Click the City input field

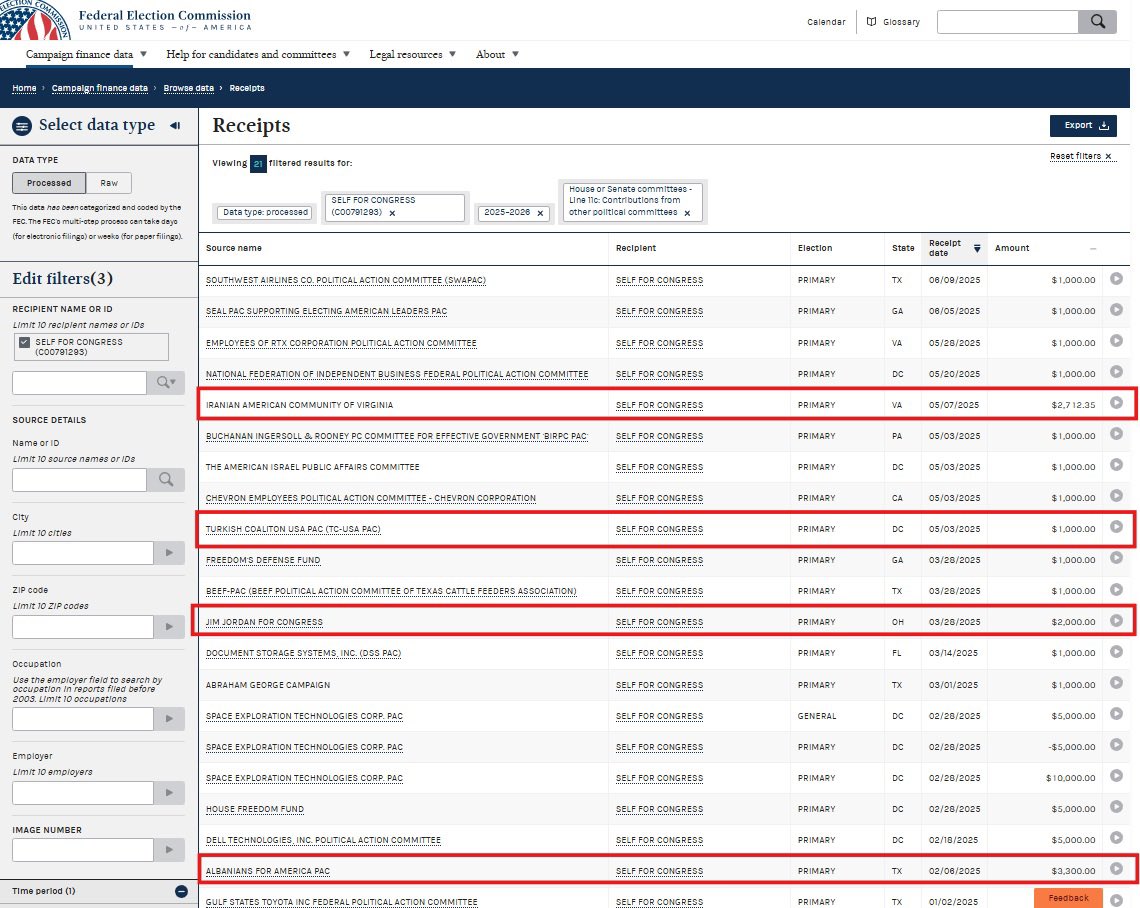point(83,553)
